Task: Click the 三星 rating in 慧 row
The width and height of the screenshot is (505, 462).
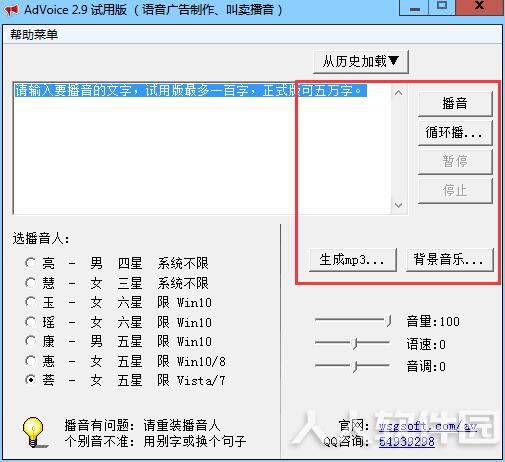Action: click(130, 283)
